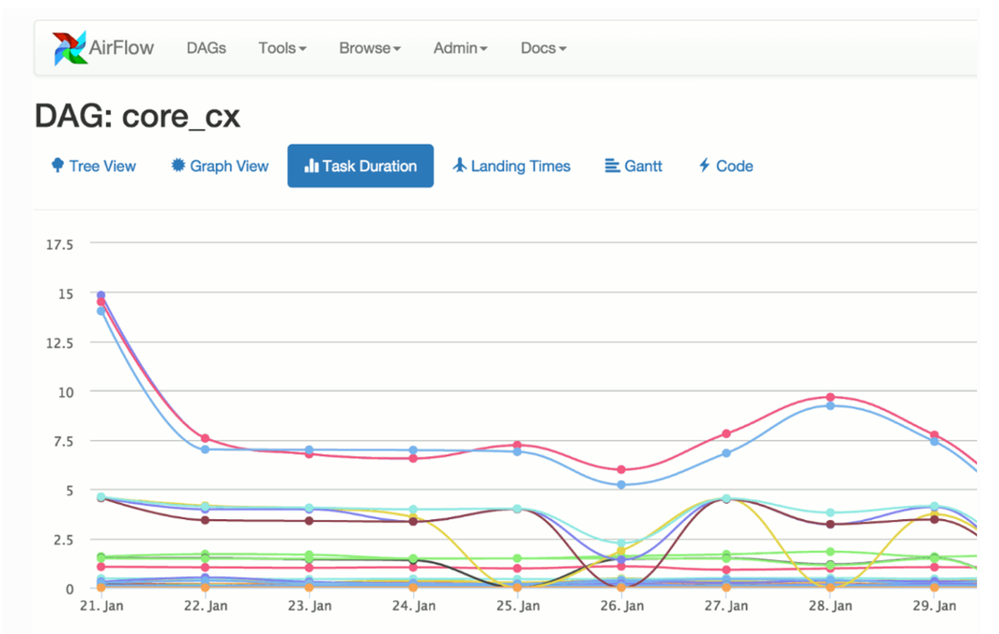
Task: Click the '25. Jan' x-axis label
Action: pos(518,606)
